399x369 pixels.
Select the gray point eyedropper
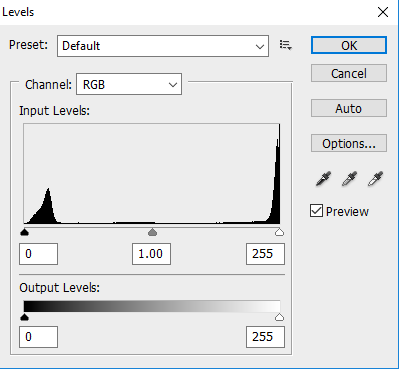349,179
